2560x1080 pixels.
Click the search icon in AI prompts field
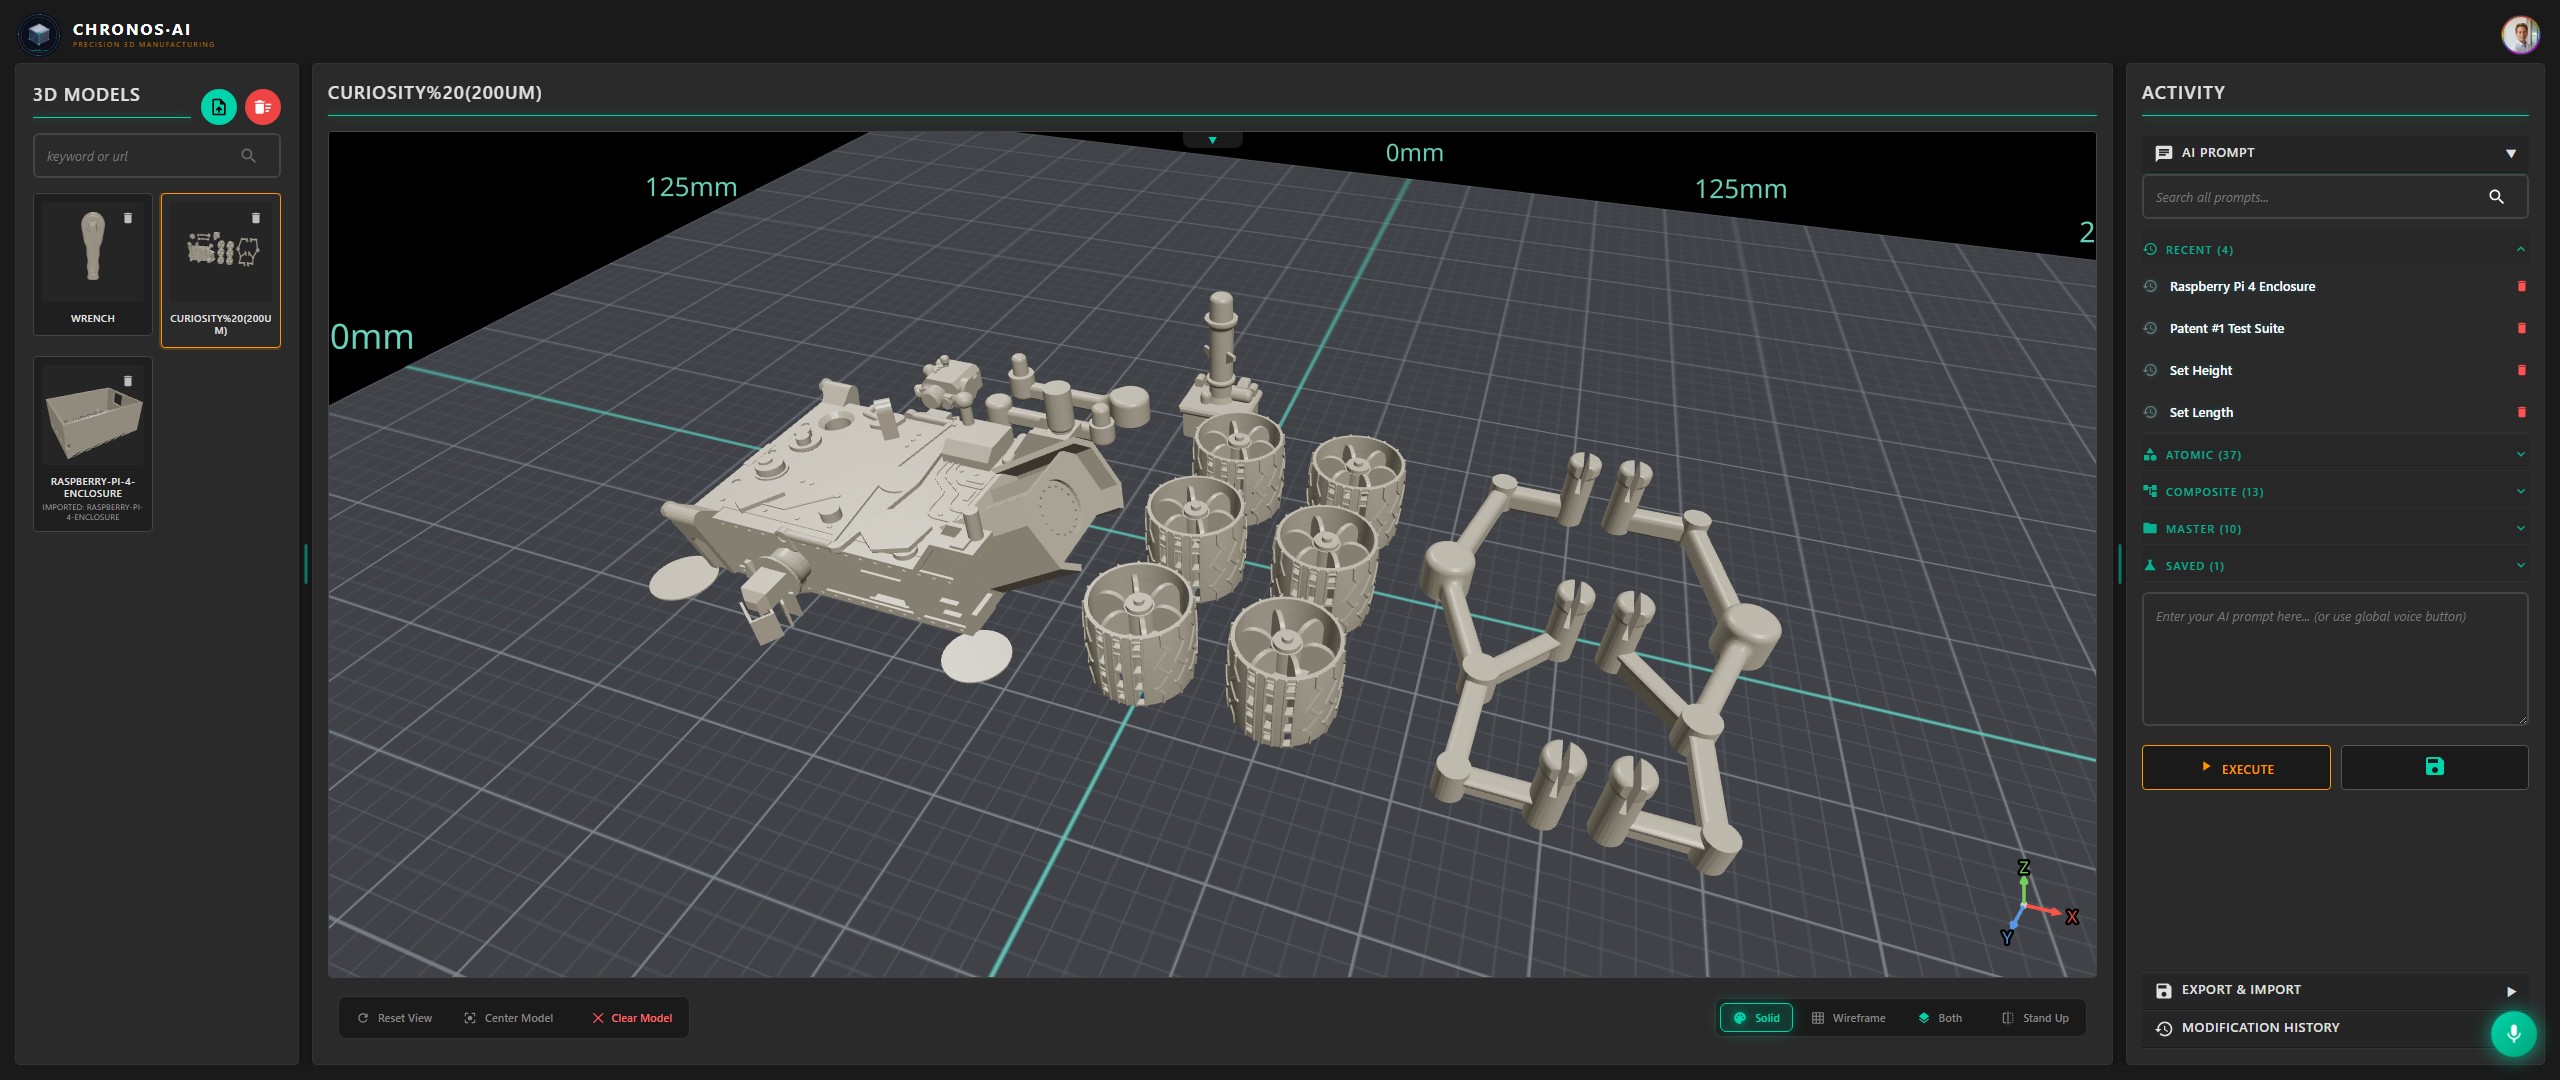coord(2496,197)
